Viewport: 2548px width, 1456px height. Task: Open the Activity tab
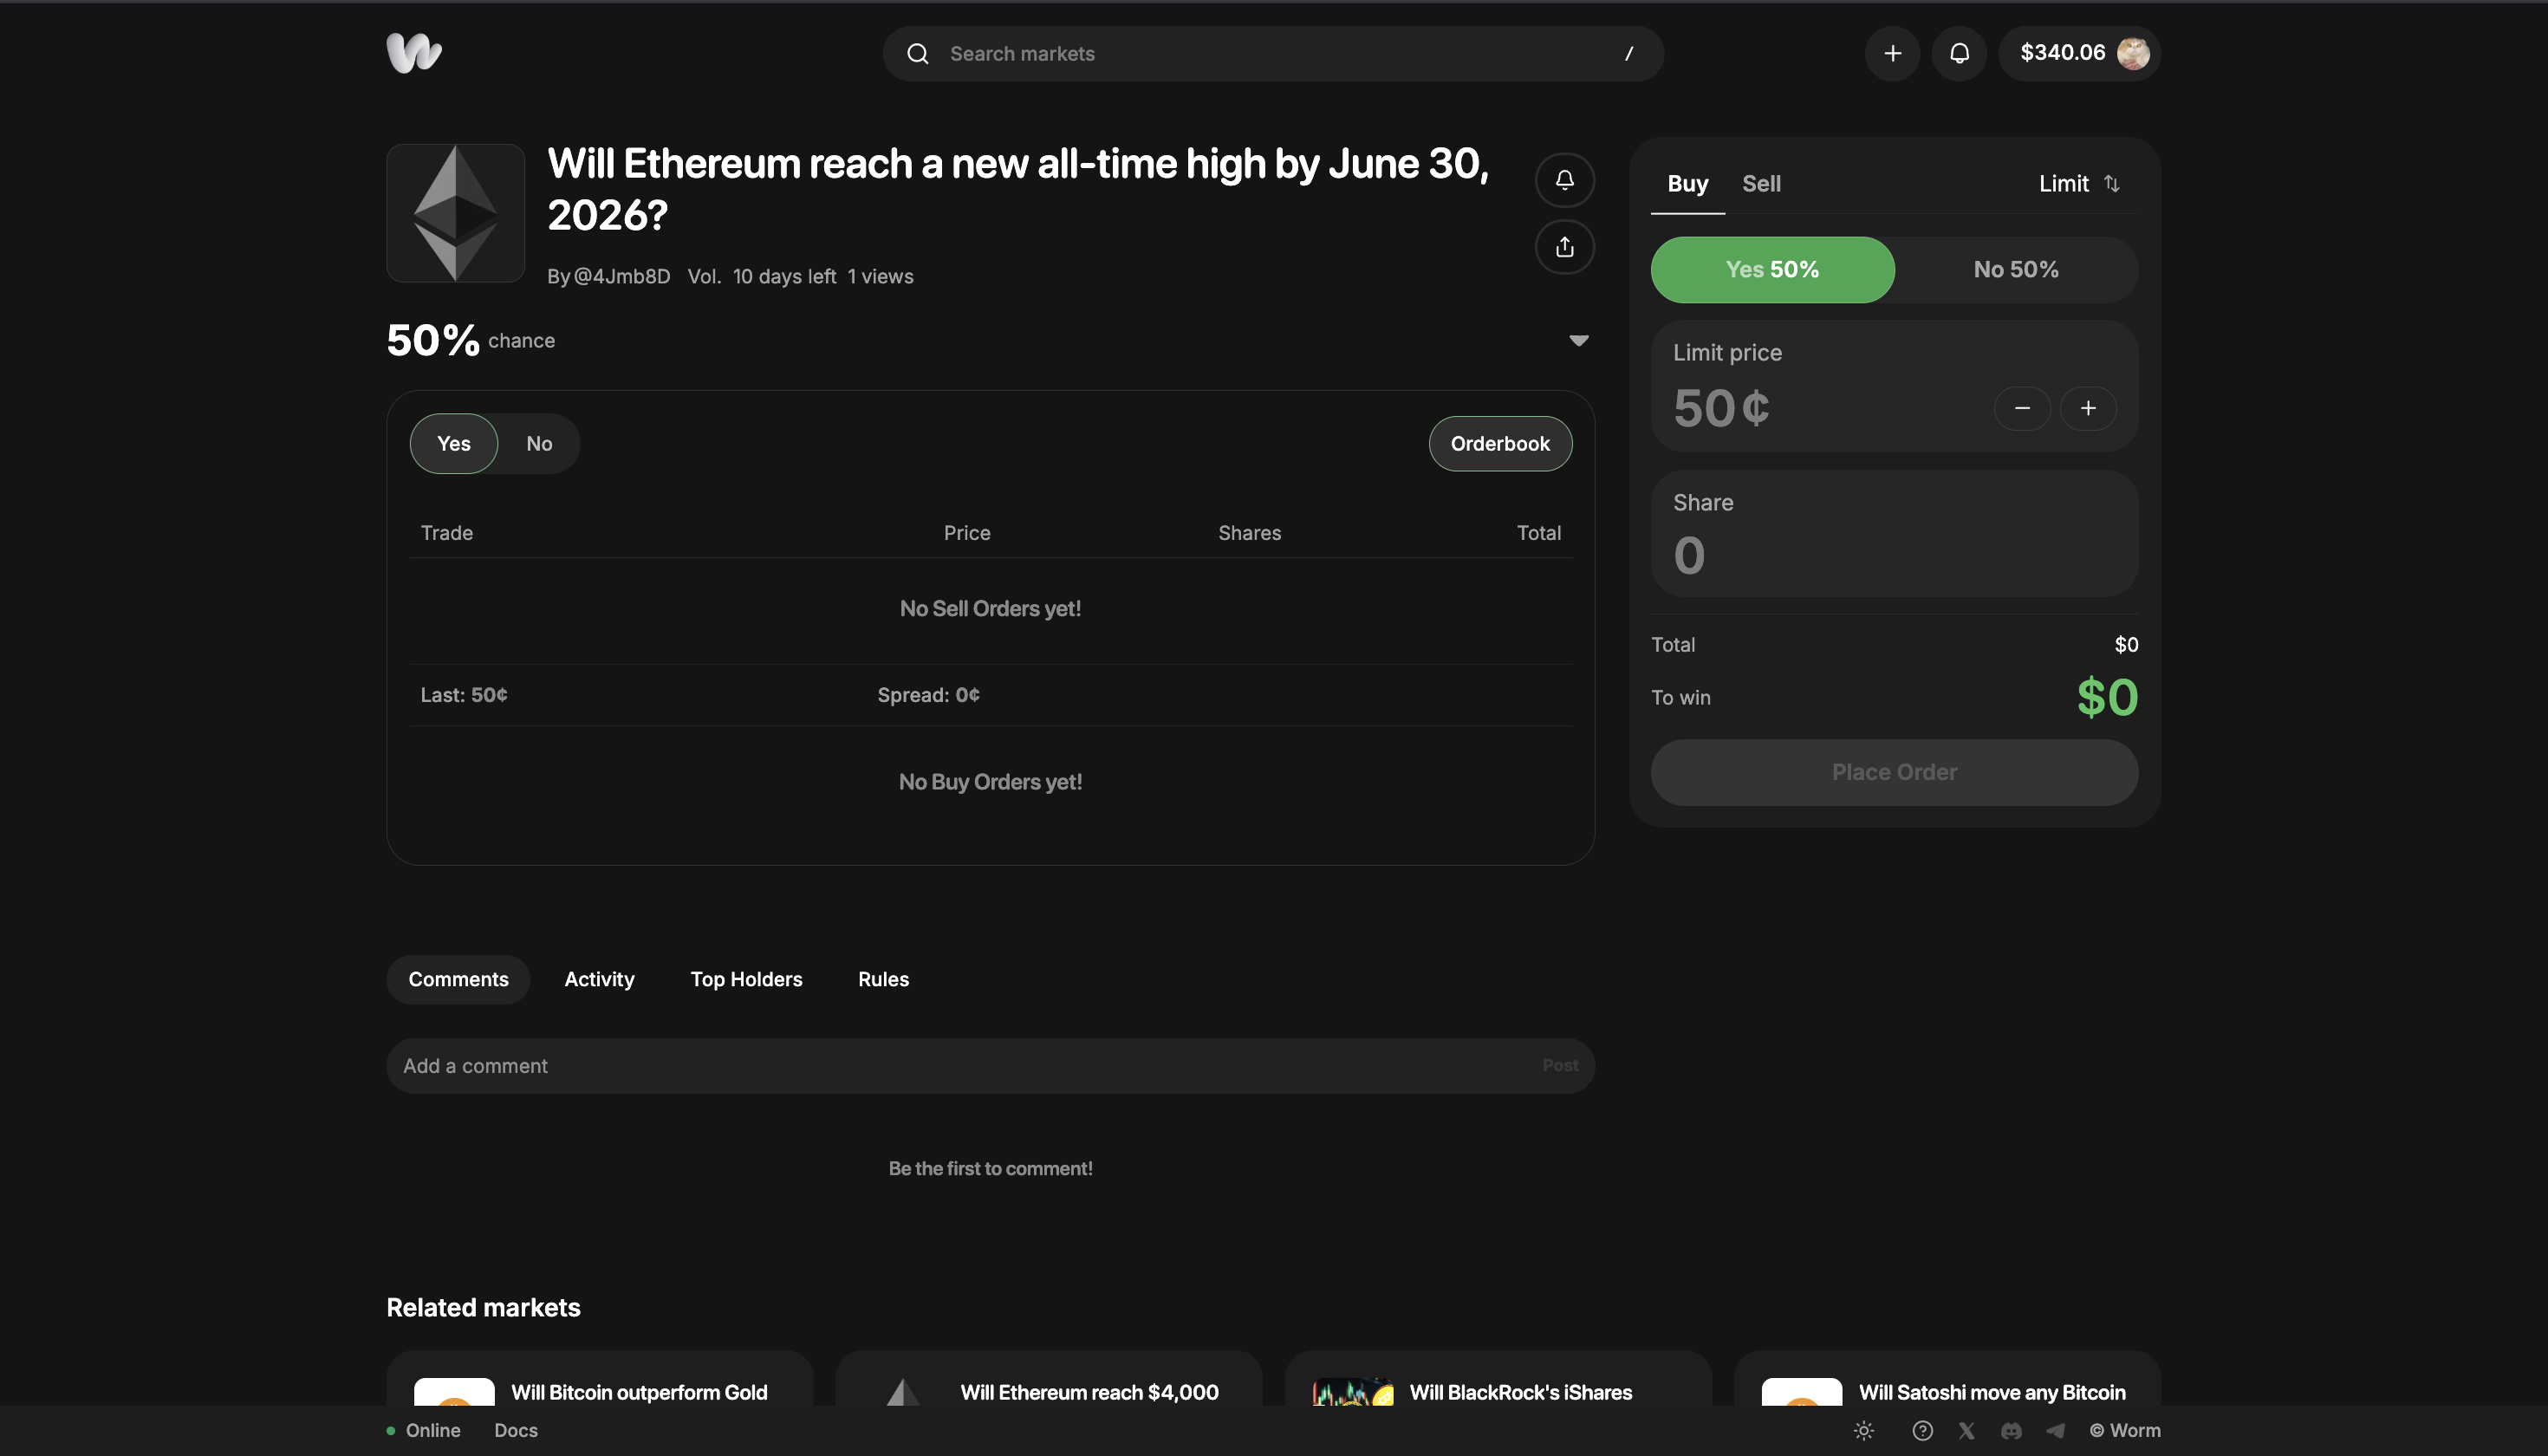click(599, 980)
